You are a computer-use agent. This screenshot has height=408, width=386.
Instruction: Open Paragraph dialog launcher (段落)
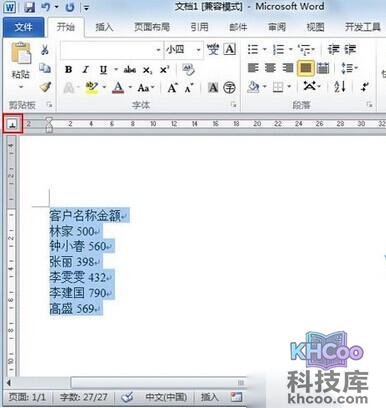tap(369, 105)
